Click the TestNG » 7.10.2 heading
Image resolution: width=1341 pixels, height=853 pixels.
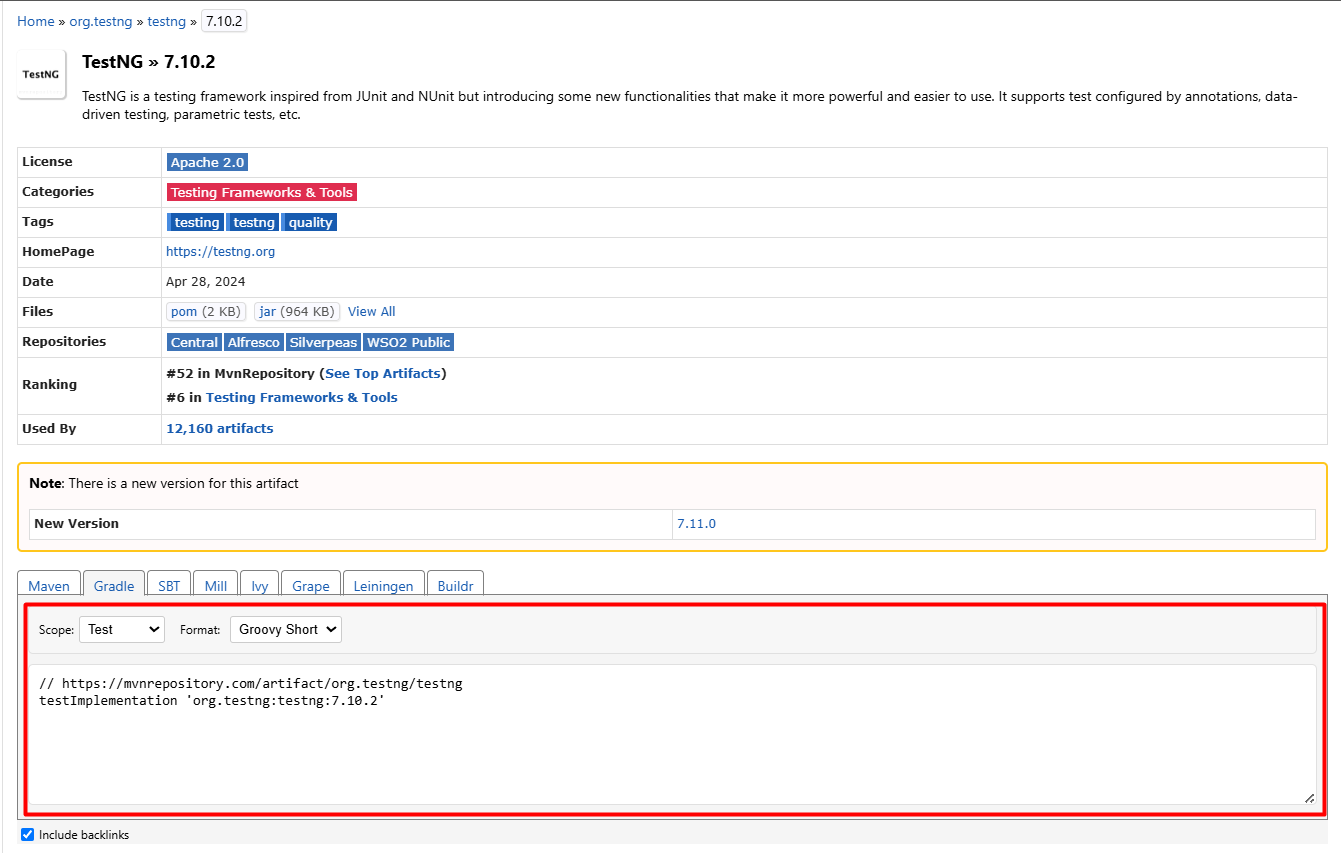point(148,62)
